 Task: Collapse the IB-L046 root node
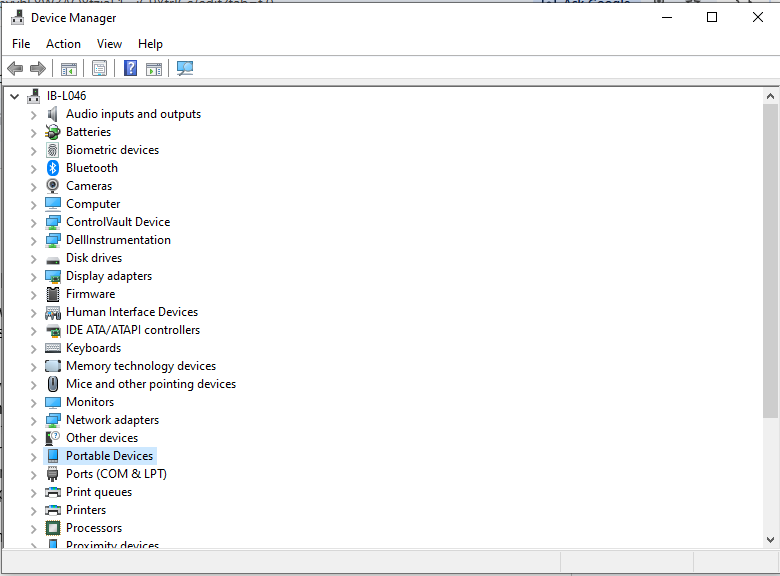click(x=14, y=96)
